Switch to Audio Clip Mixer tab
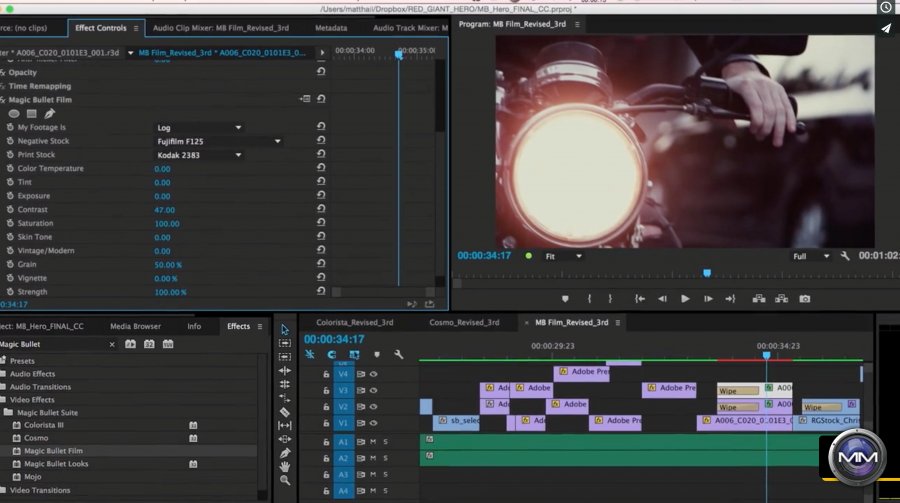The height and width of the screenshot is (503, 900). [x=221, y=28]
